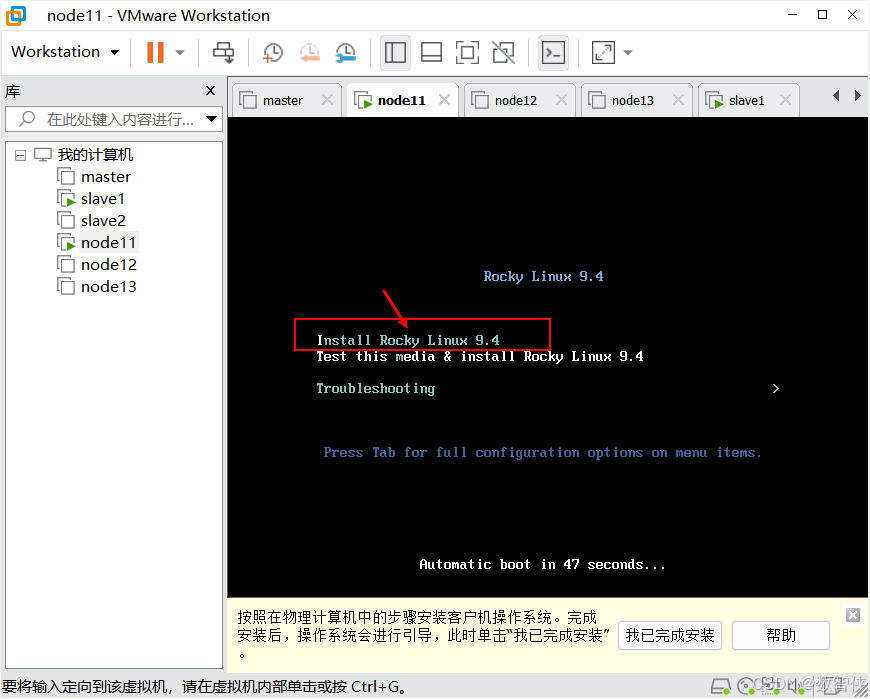The height and width of the screenshot is (699, 870).
Task: Toggle the VM thumbnail bar
Action: click(x=431, y=52)
